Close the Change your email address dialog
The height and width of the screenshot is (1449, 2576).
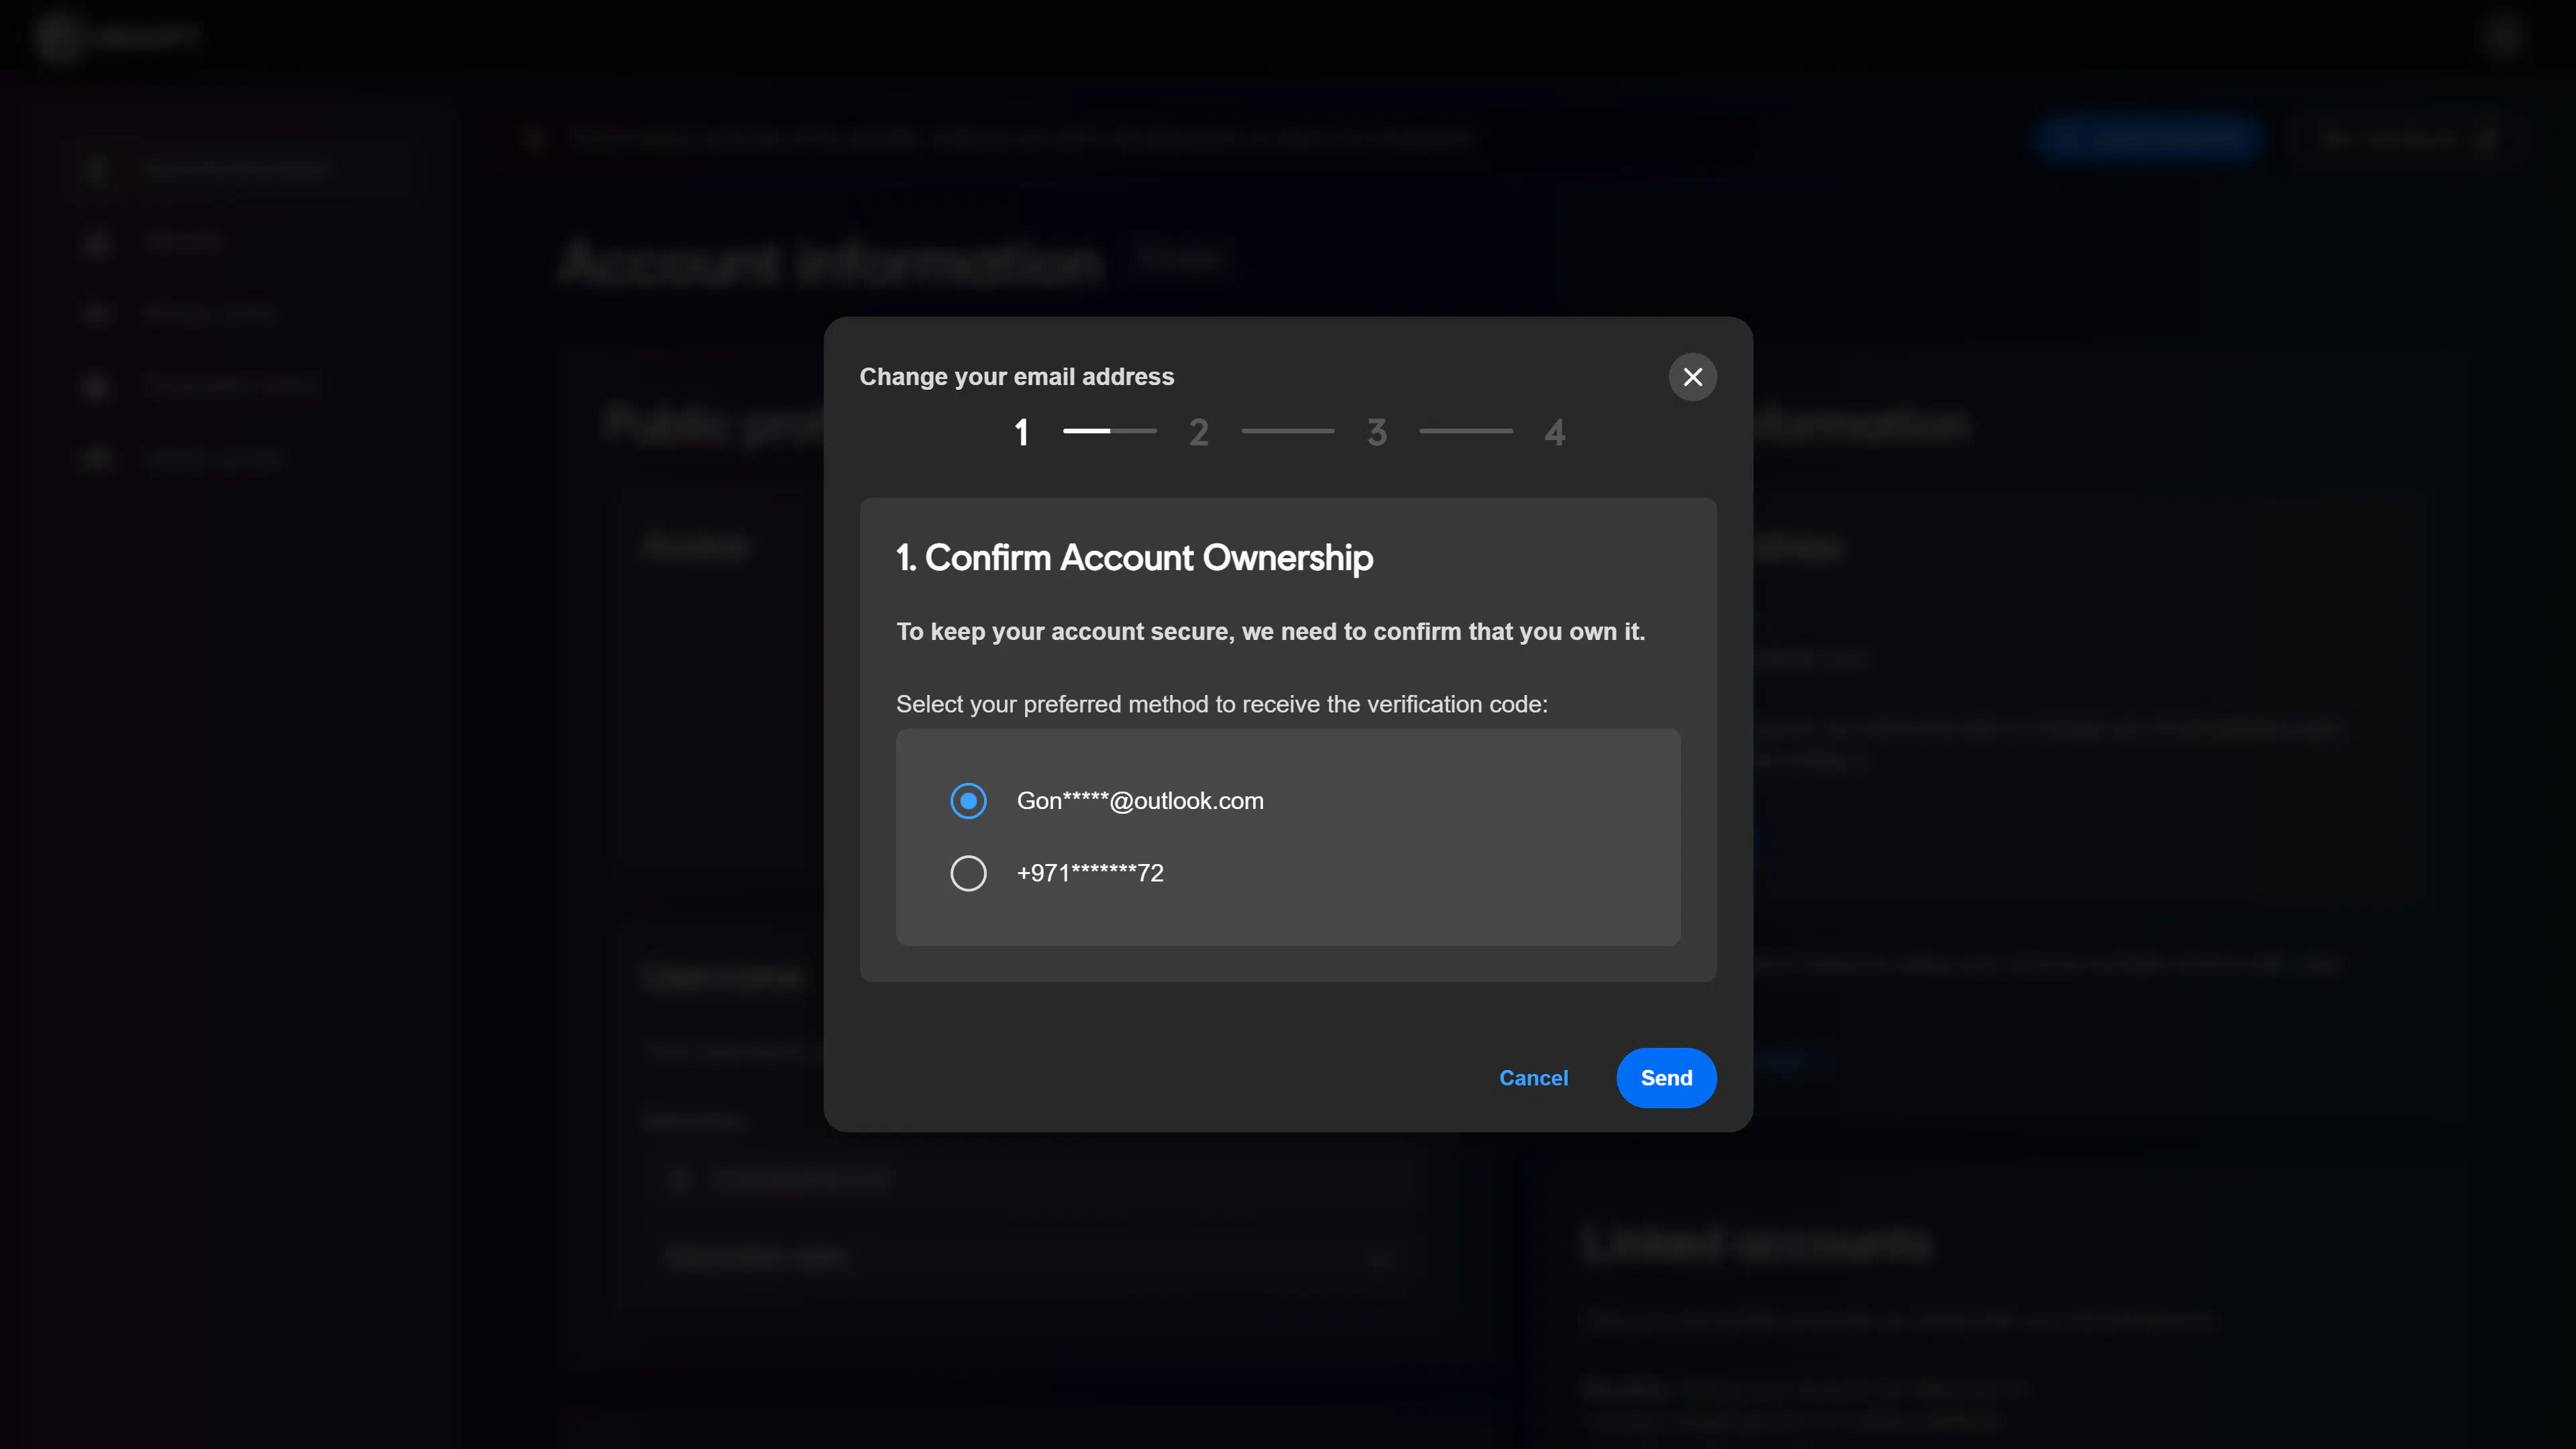pos(1692,377)
